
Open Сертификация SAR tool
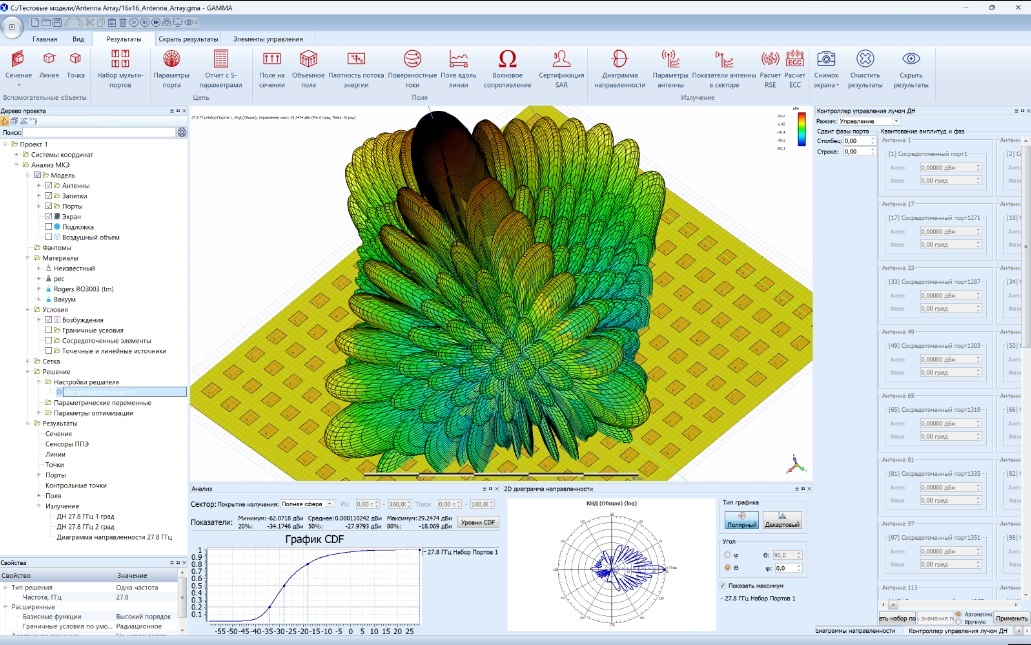pyautogui.click(x=561, y=60)
